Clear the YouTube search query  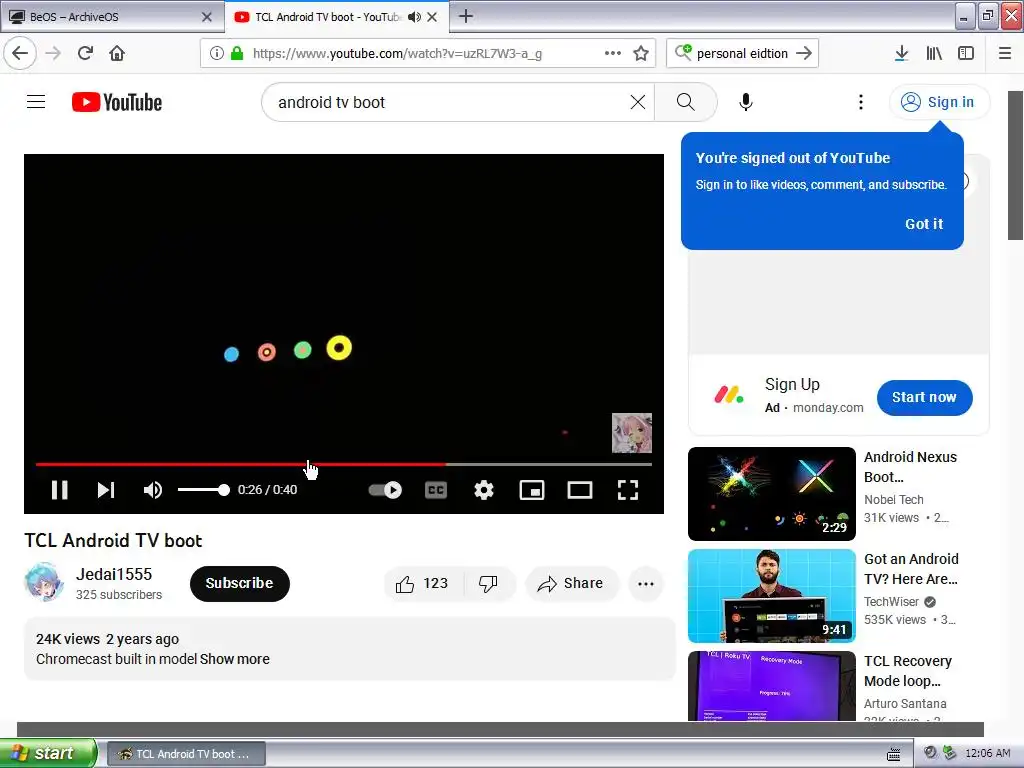click(637, 102)
